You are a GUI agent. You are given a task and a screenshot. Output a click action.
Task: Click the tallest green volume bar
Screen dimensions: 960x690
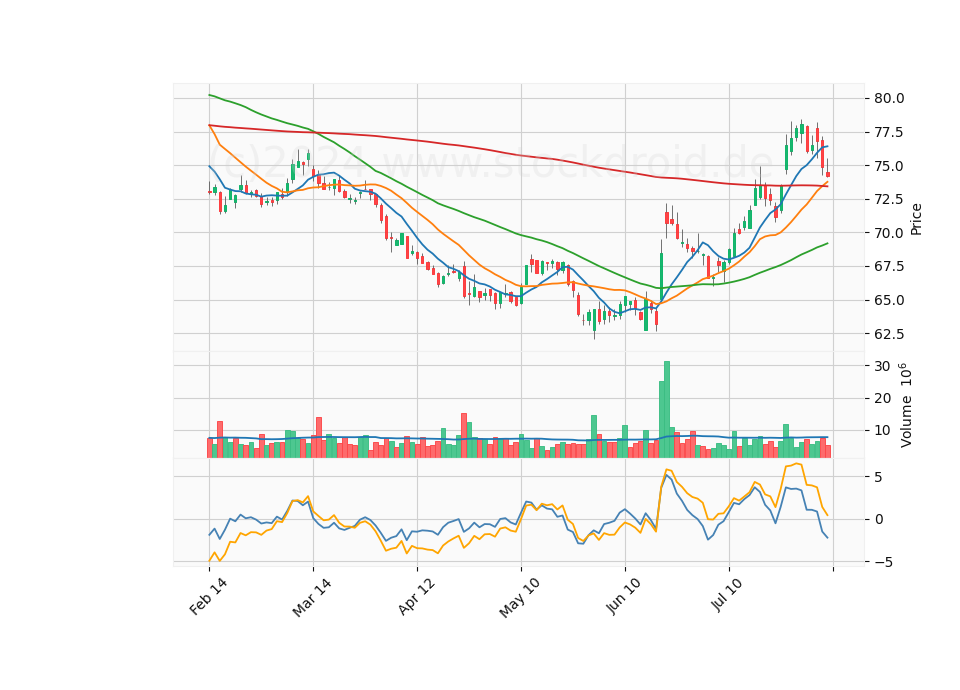[x=667, y=410]
